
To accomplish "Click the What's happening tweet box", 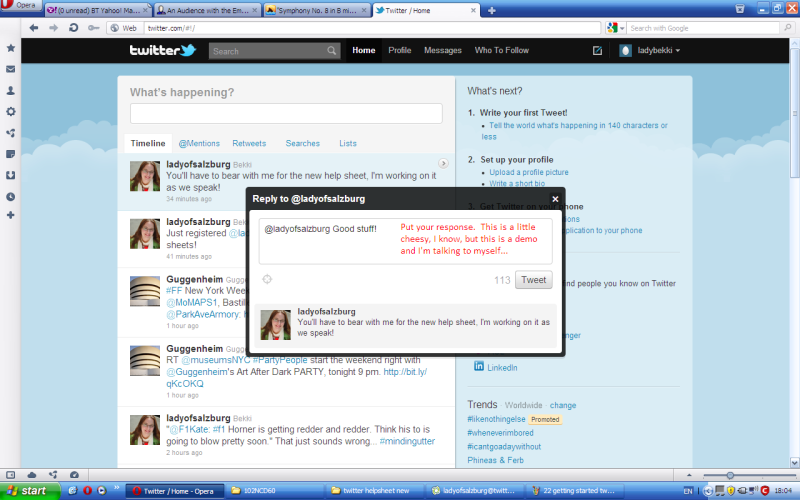I will (286, 113).
